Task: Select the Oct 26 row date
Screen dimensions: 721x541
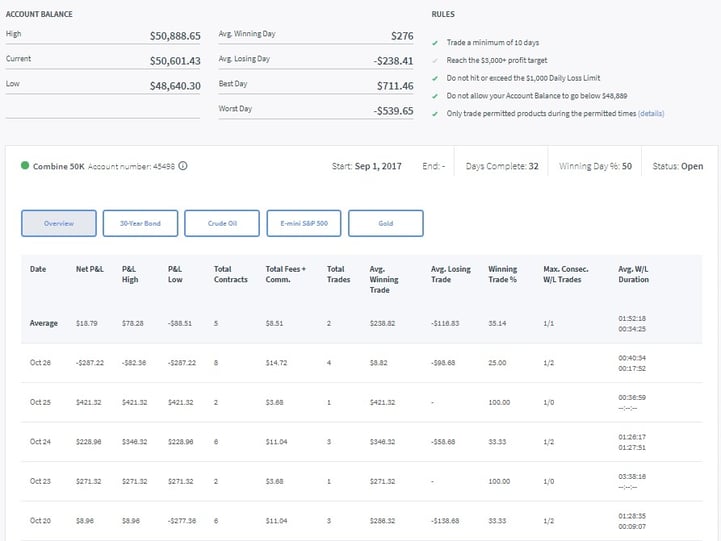Action: pyautogui.click(x=39, y=362)
